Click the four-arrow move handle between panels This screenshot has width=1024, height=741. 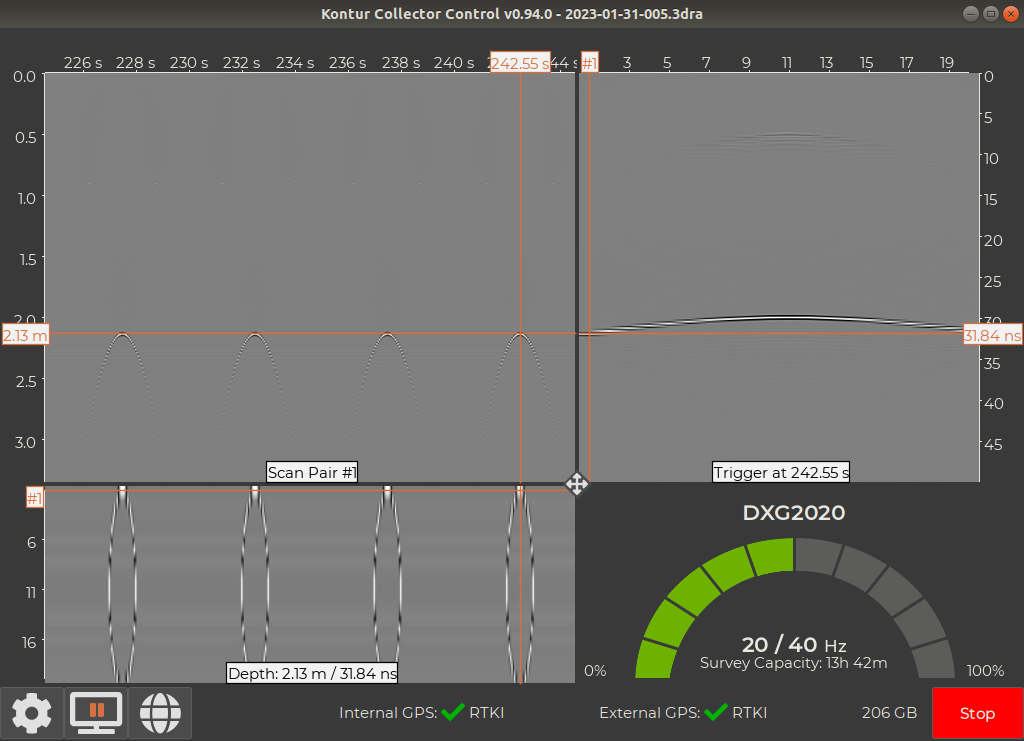coord(577,484)
